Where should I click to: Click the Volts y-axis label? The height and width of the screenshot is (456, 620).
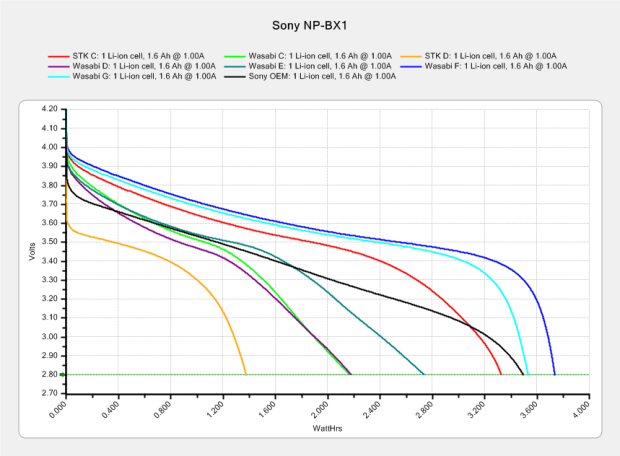pos(32,252)
